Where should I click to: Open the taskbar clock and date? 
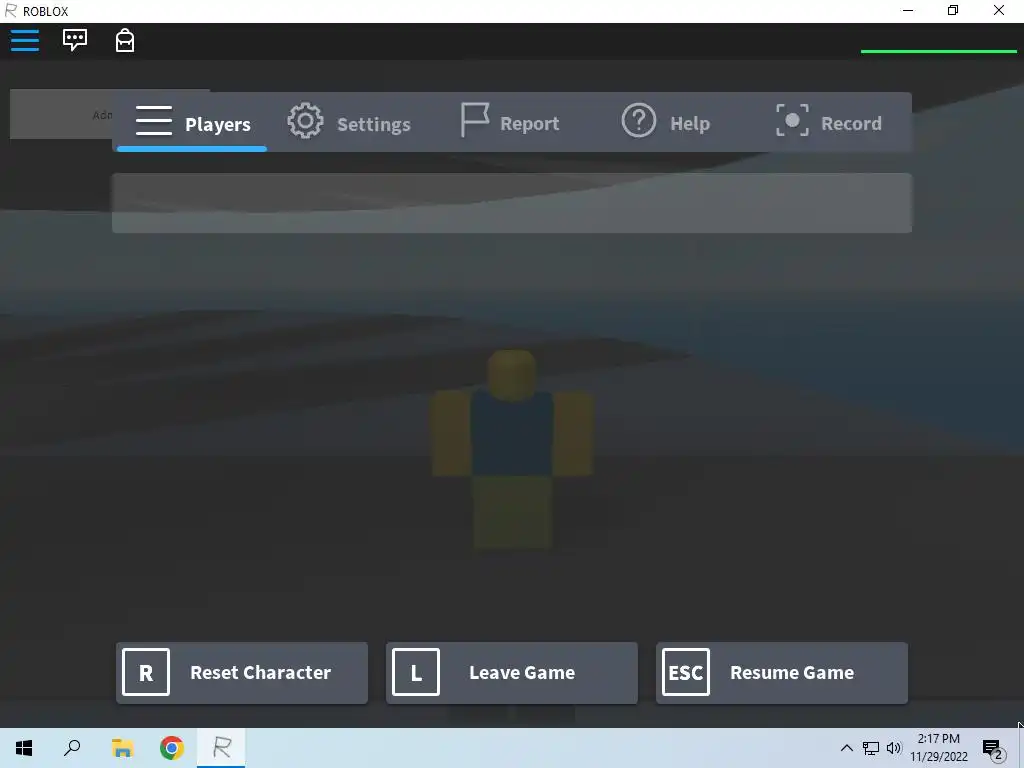click(x=939, y=748)
